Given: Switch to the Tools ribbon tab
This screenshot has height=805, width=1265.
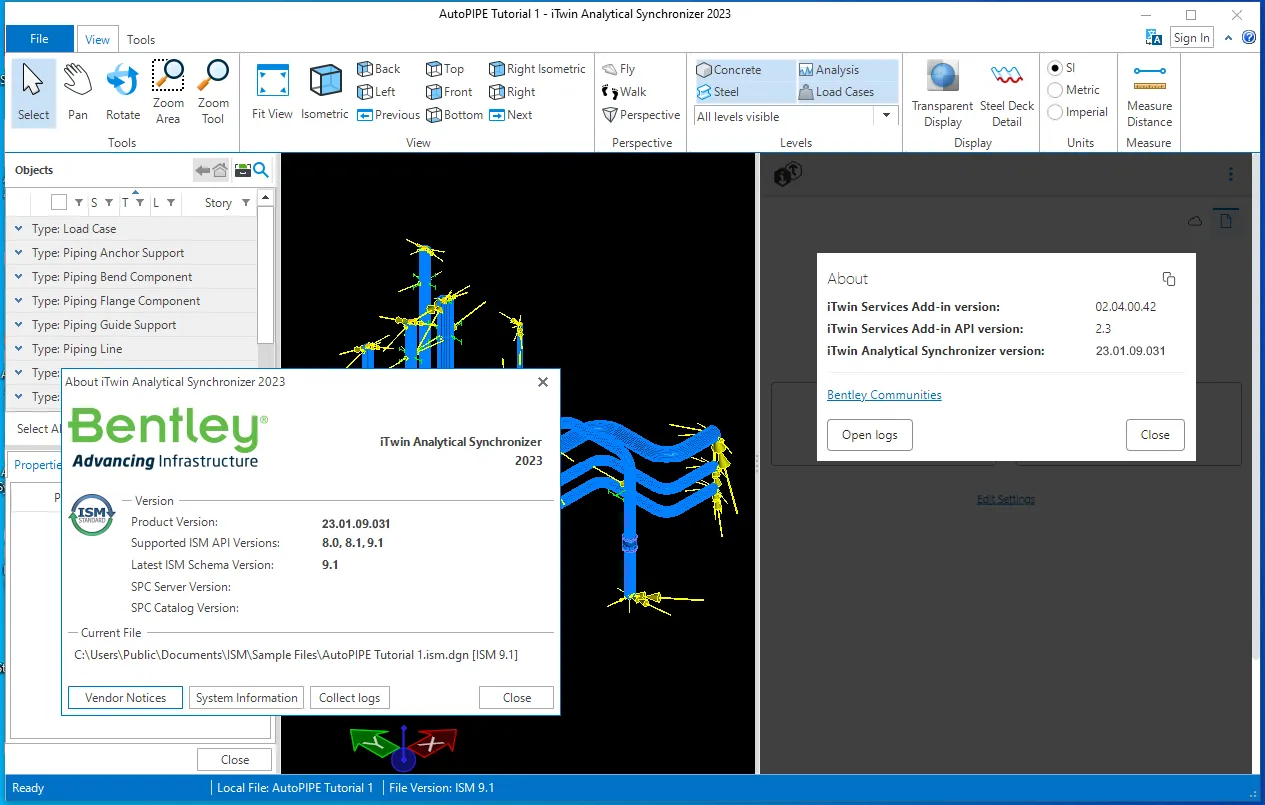Looking at the screenshot, I should [x=141, y=39].
